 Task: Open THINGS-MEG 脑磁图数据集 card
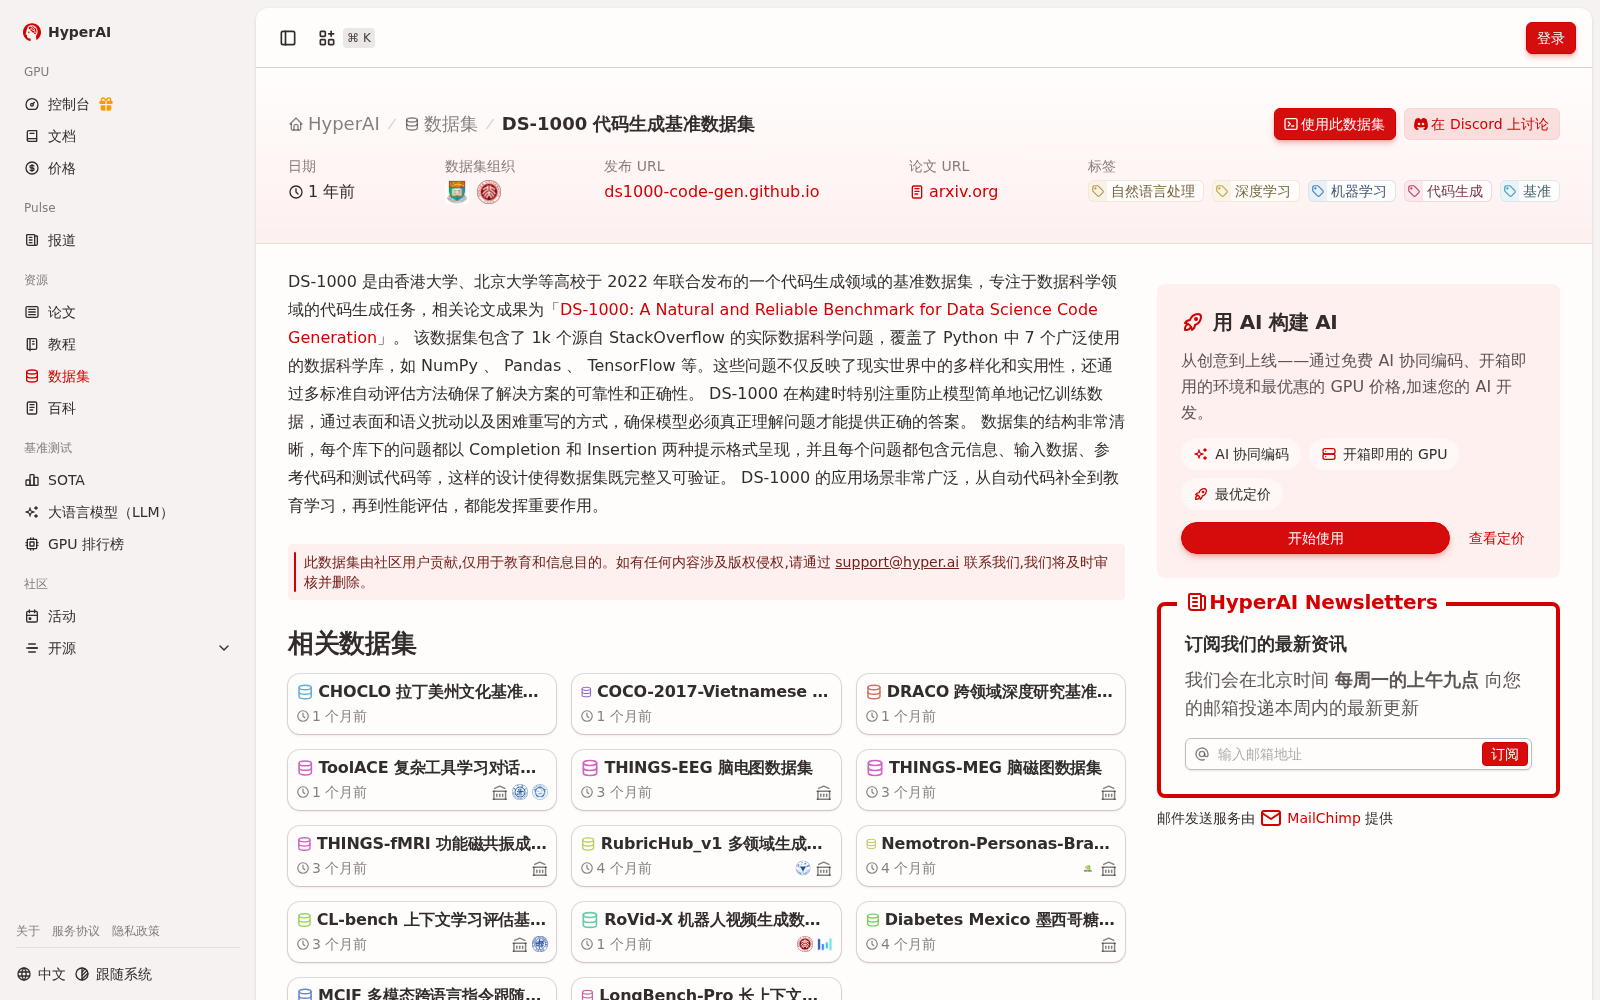tap(991, 780)
